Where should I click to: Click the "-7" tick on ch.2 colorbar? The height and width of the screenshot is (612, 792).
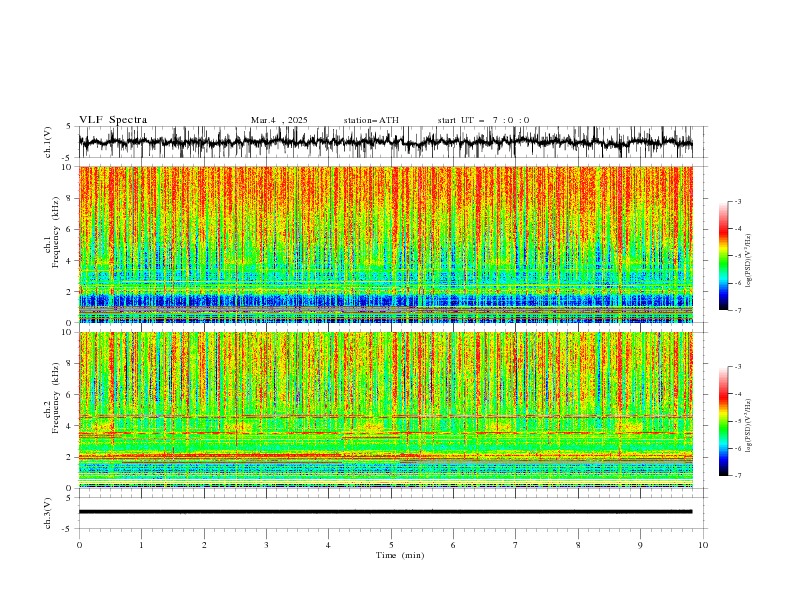[x=737, y=475]
